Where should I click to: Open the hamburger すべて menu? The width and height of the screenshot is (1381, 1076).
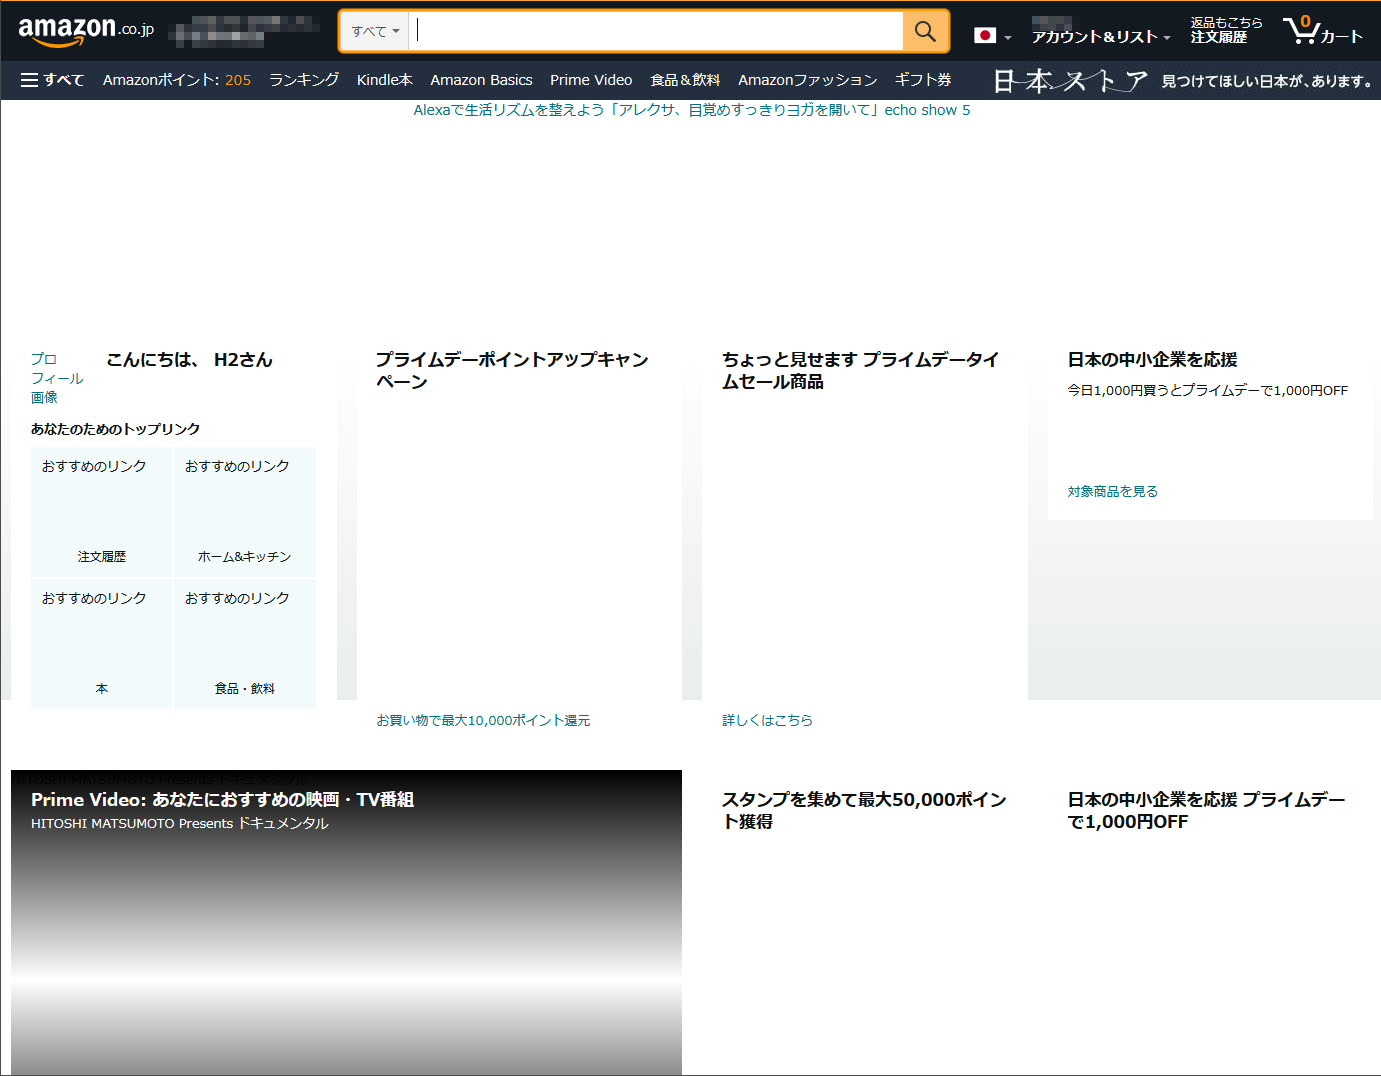pyautogui.click(x=52, y=80)
